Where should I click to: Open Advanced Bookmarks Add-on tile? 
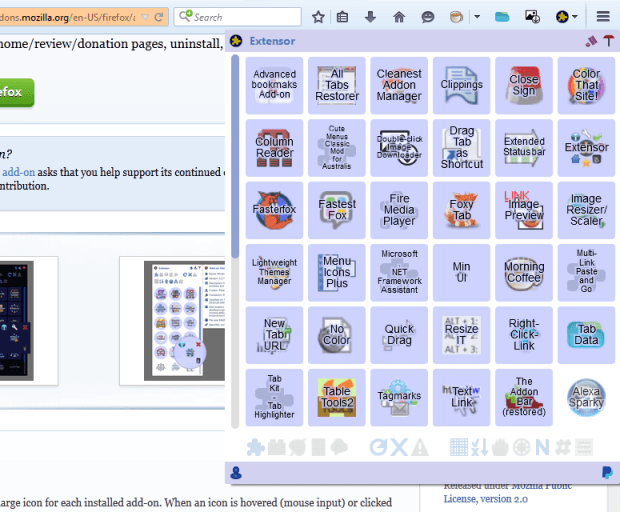[274, 85]
